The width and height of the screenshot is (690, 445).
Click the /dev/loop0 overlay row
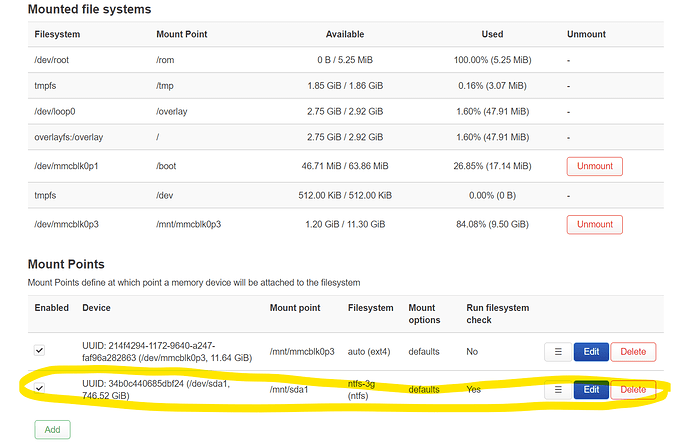[x=345, y=111]
